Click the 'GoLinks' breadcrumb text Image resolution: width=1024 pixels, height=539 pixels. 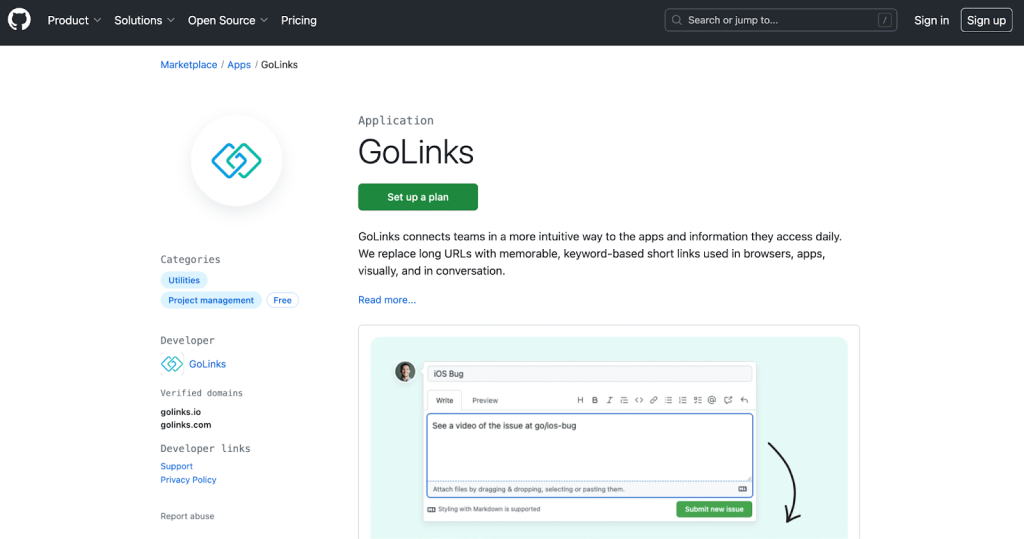[x=280, y=65]
